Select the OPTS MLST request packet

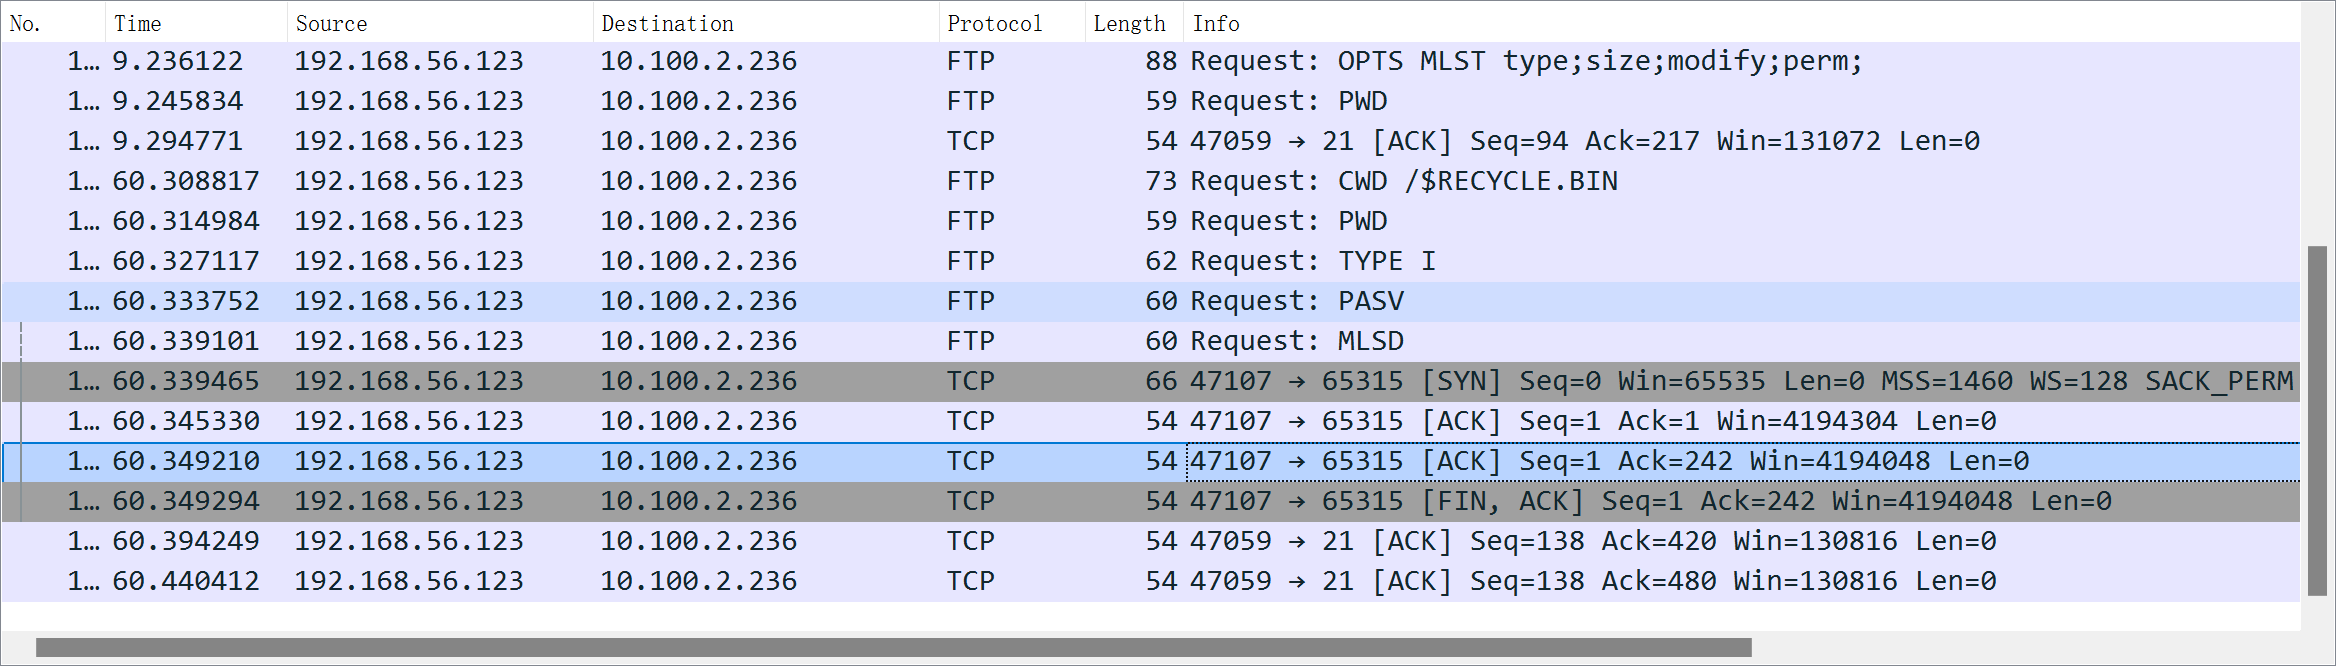[x=1524, y=62]
